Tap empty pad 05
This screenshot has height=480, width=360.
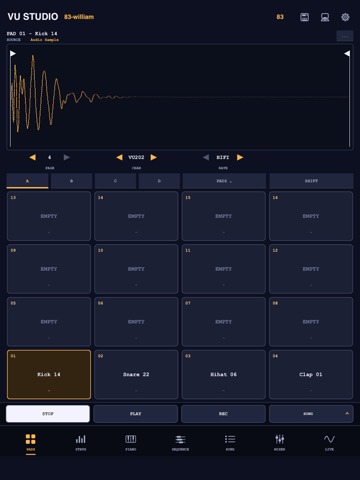click(x=49, y=322)
